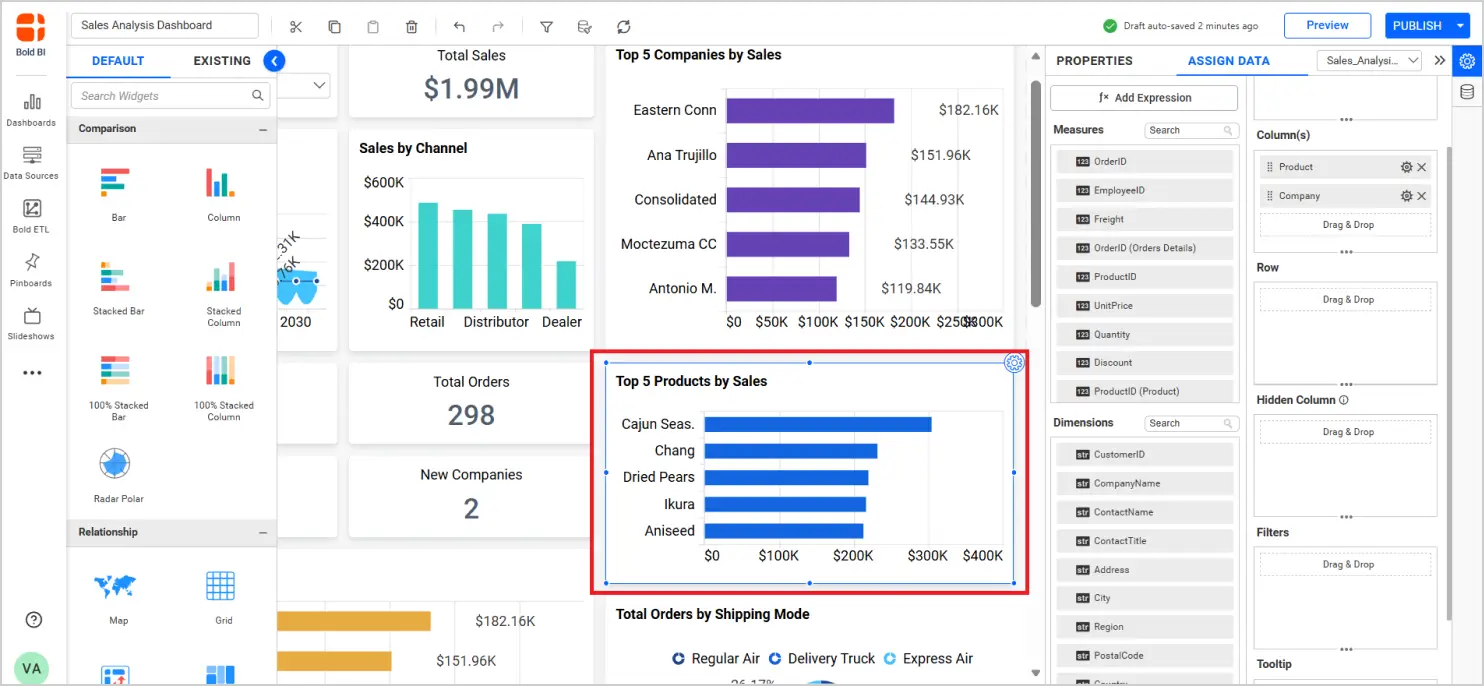Open the VA user avatar menu

[31, 667]
